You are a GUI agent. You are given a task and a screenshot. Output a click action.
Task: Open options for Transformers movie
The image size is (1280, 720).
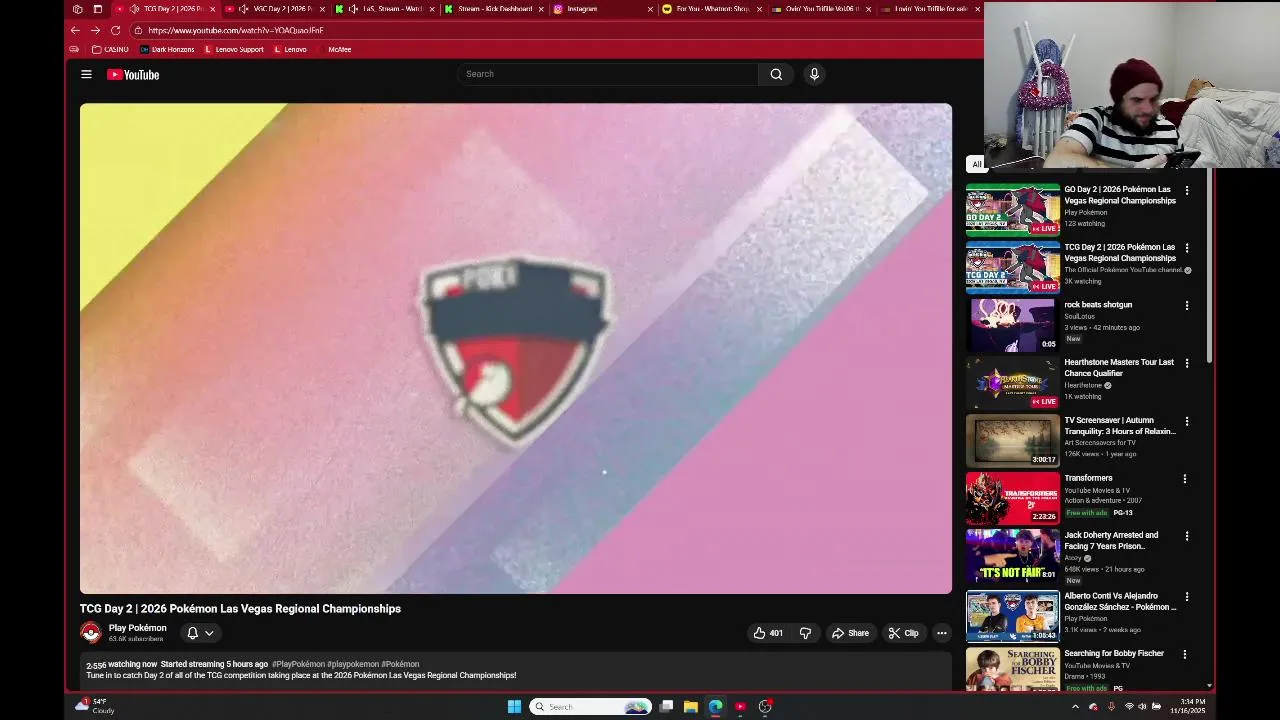click(1185, 479)
